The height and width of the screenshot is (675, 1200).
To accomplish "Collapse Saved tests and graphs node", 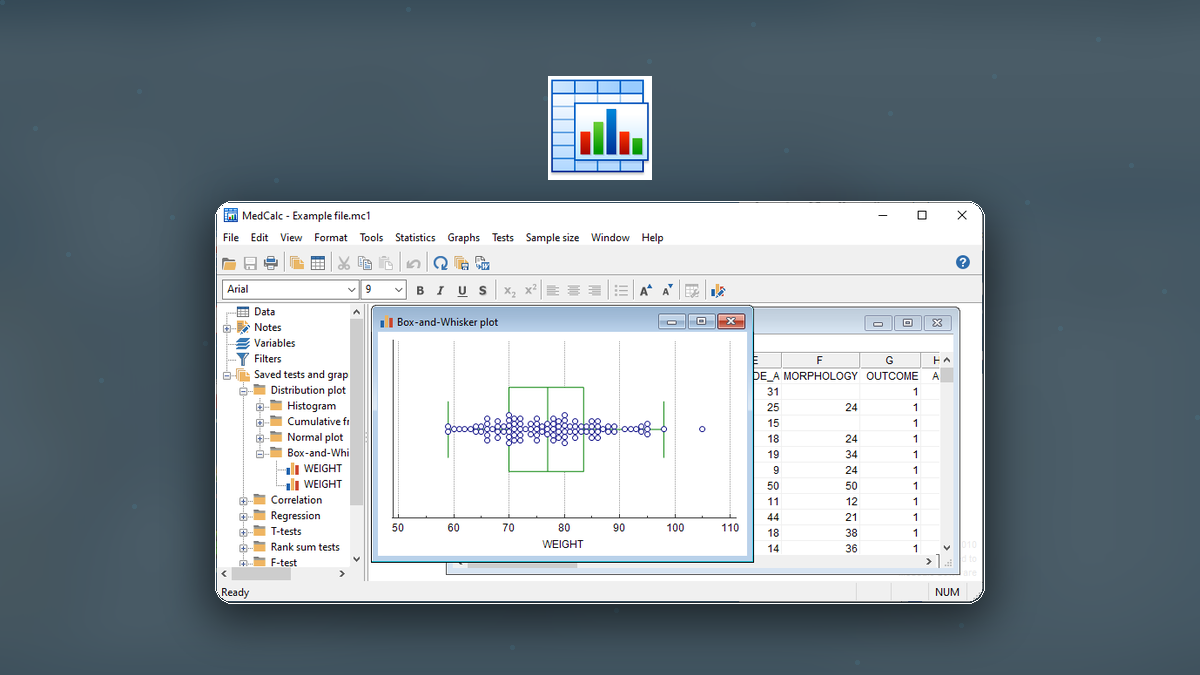I will (x=227, y=375).
